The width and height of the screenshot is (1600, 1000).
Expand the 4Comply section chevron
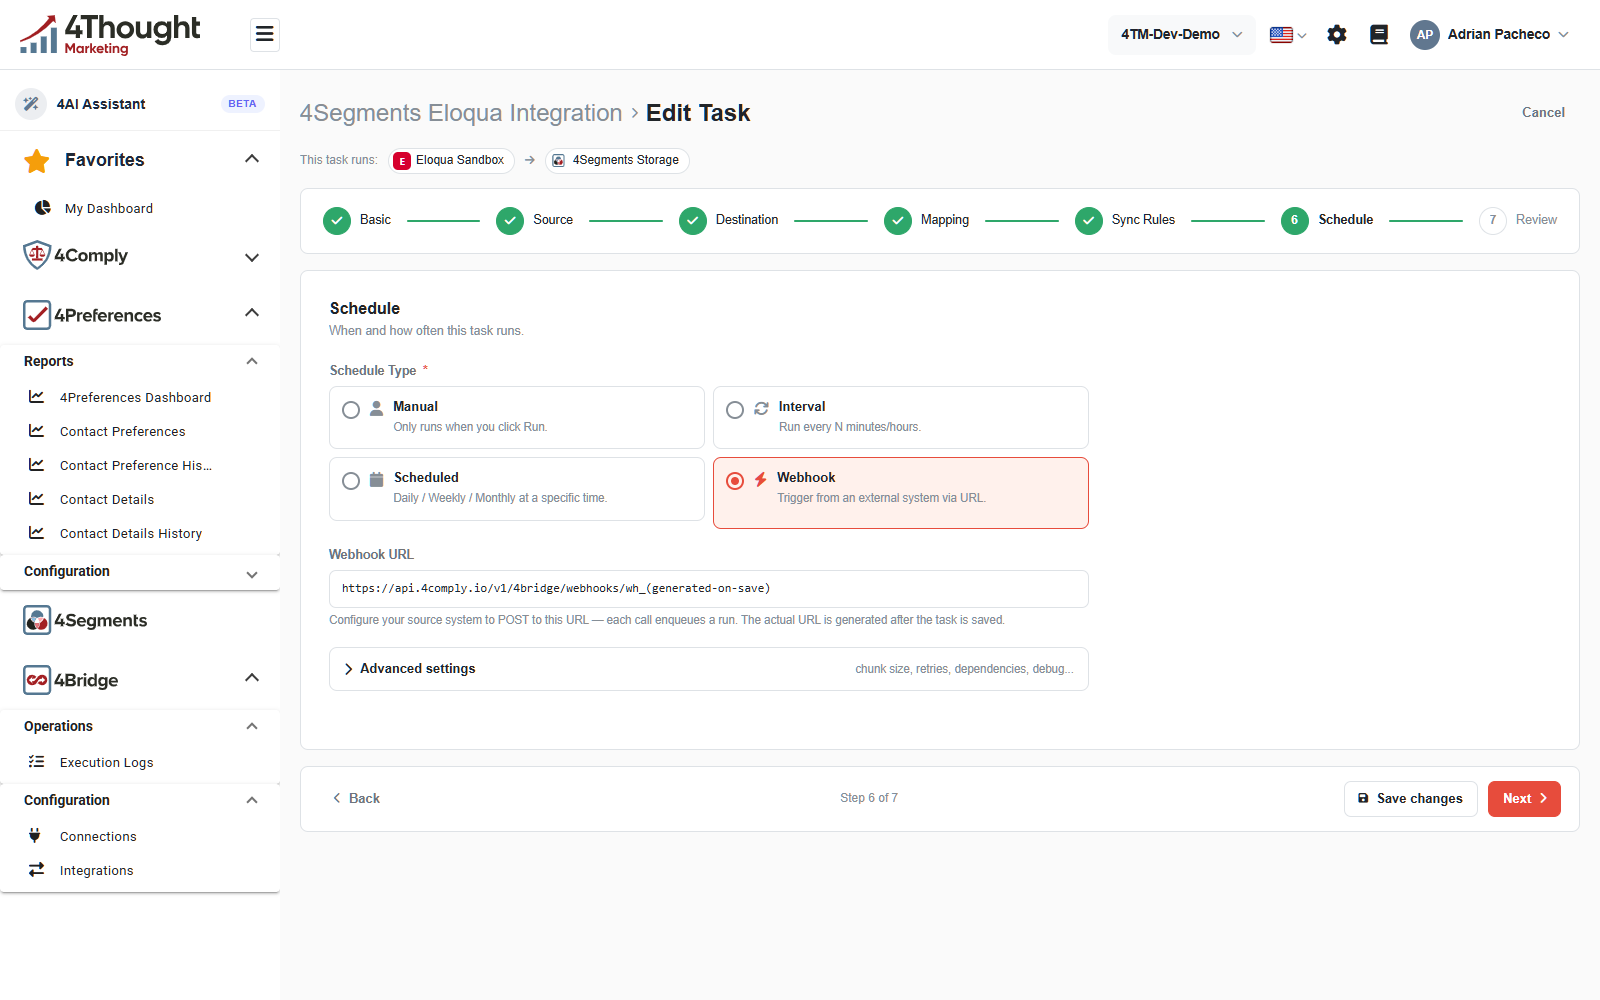coord(252,257)
